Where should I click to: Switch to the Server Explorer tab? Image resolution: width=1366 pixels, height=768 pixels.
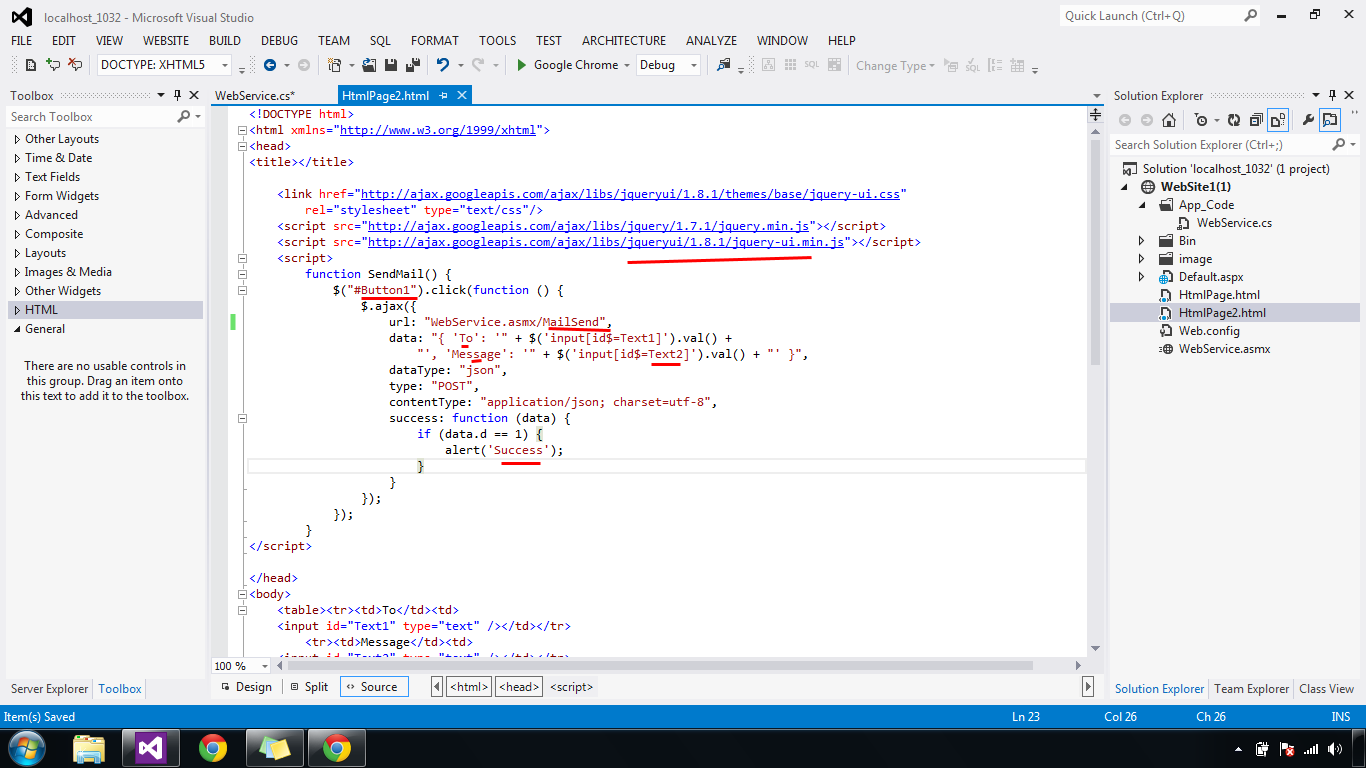coord(50,689)
